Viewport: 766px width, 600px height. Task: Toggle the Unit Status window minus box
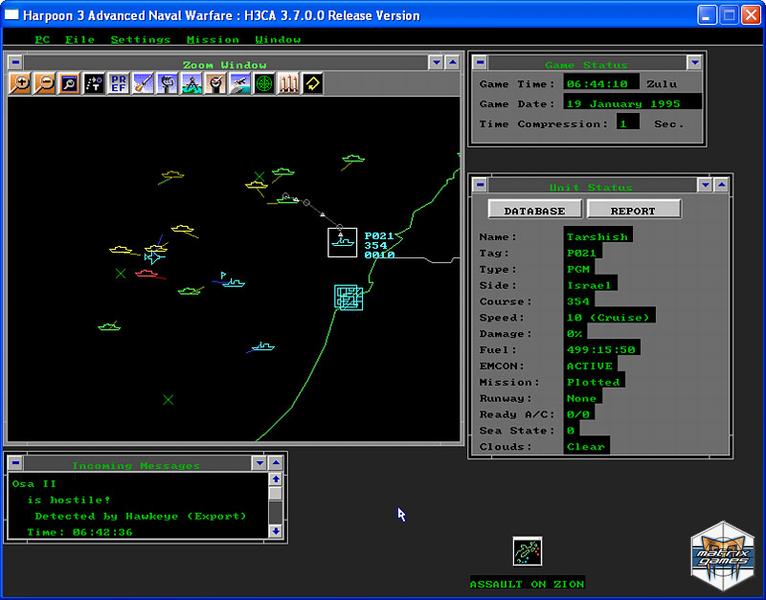480,185
